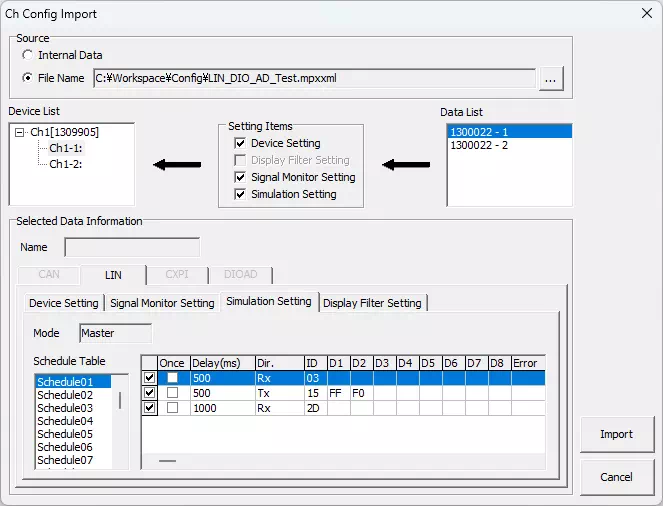Switch to the DIOAD tab

[x=240, y=274]
